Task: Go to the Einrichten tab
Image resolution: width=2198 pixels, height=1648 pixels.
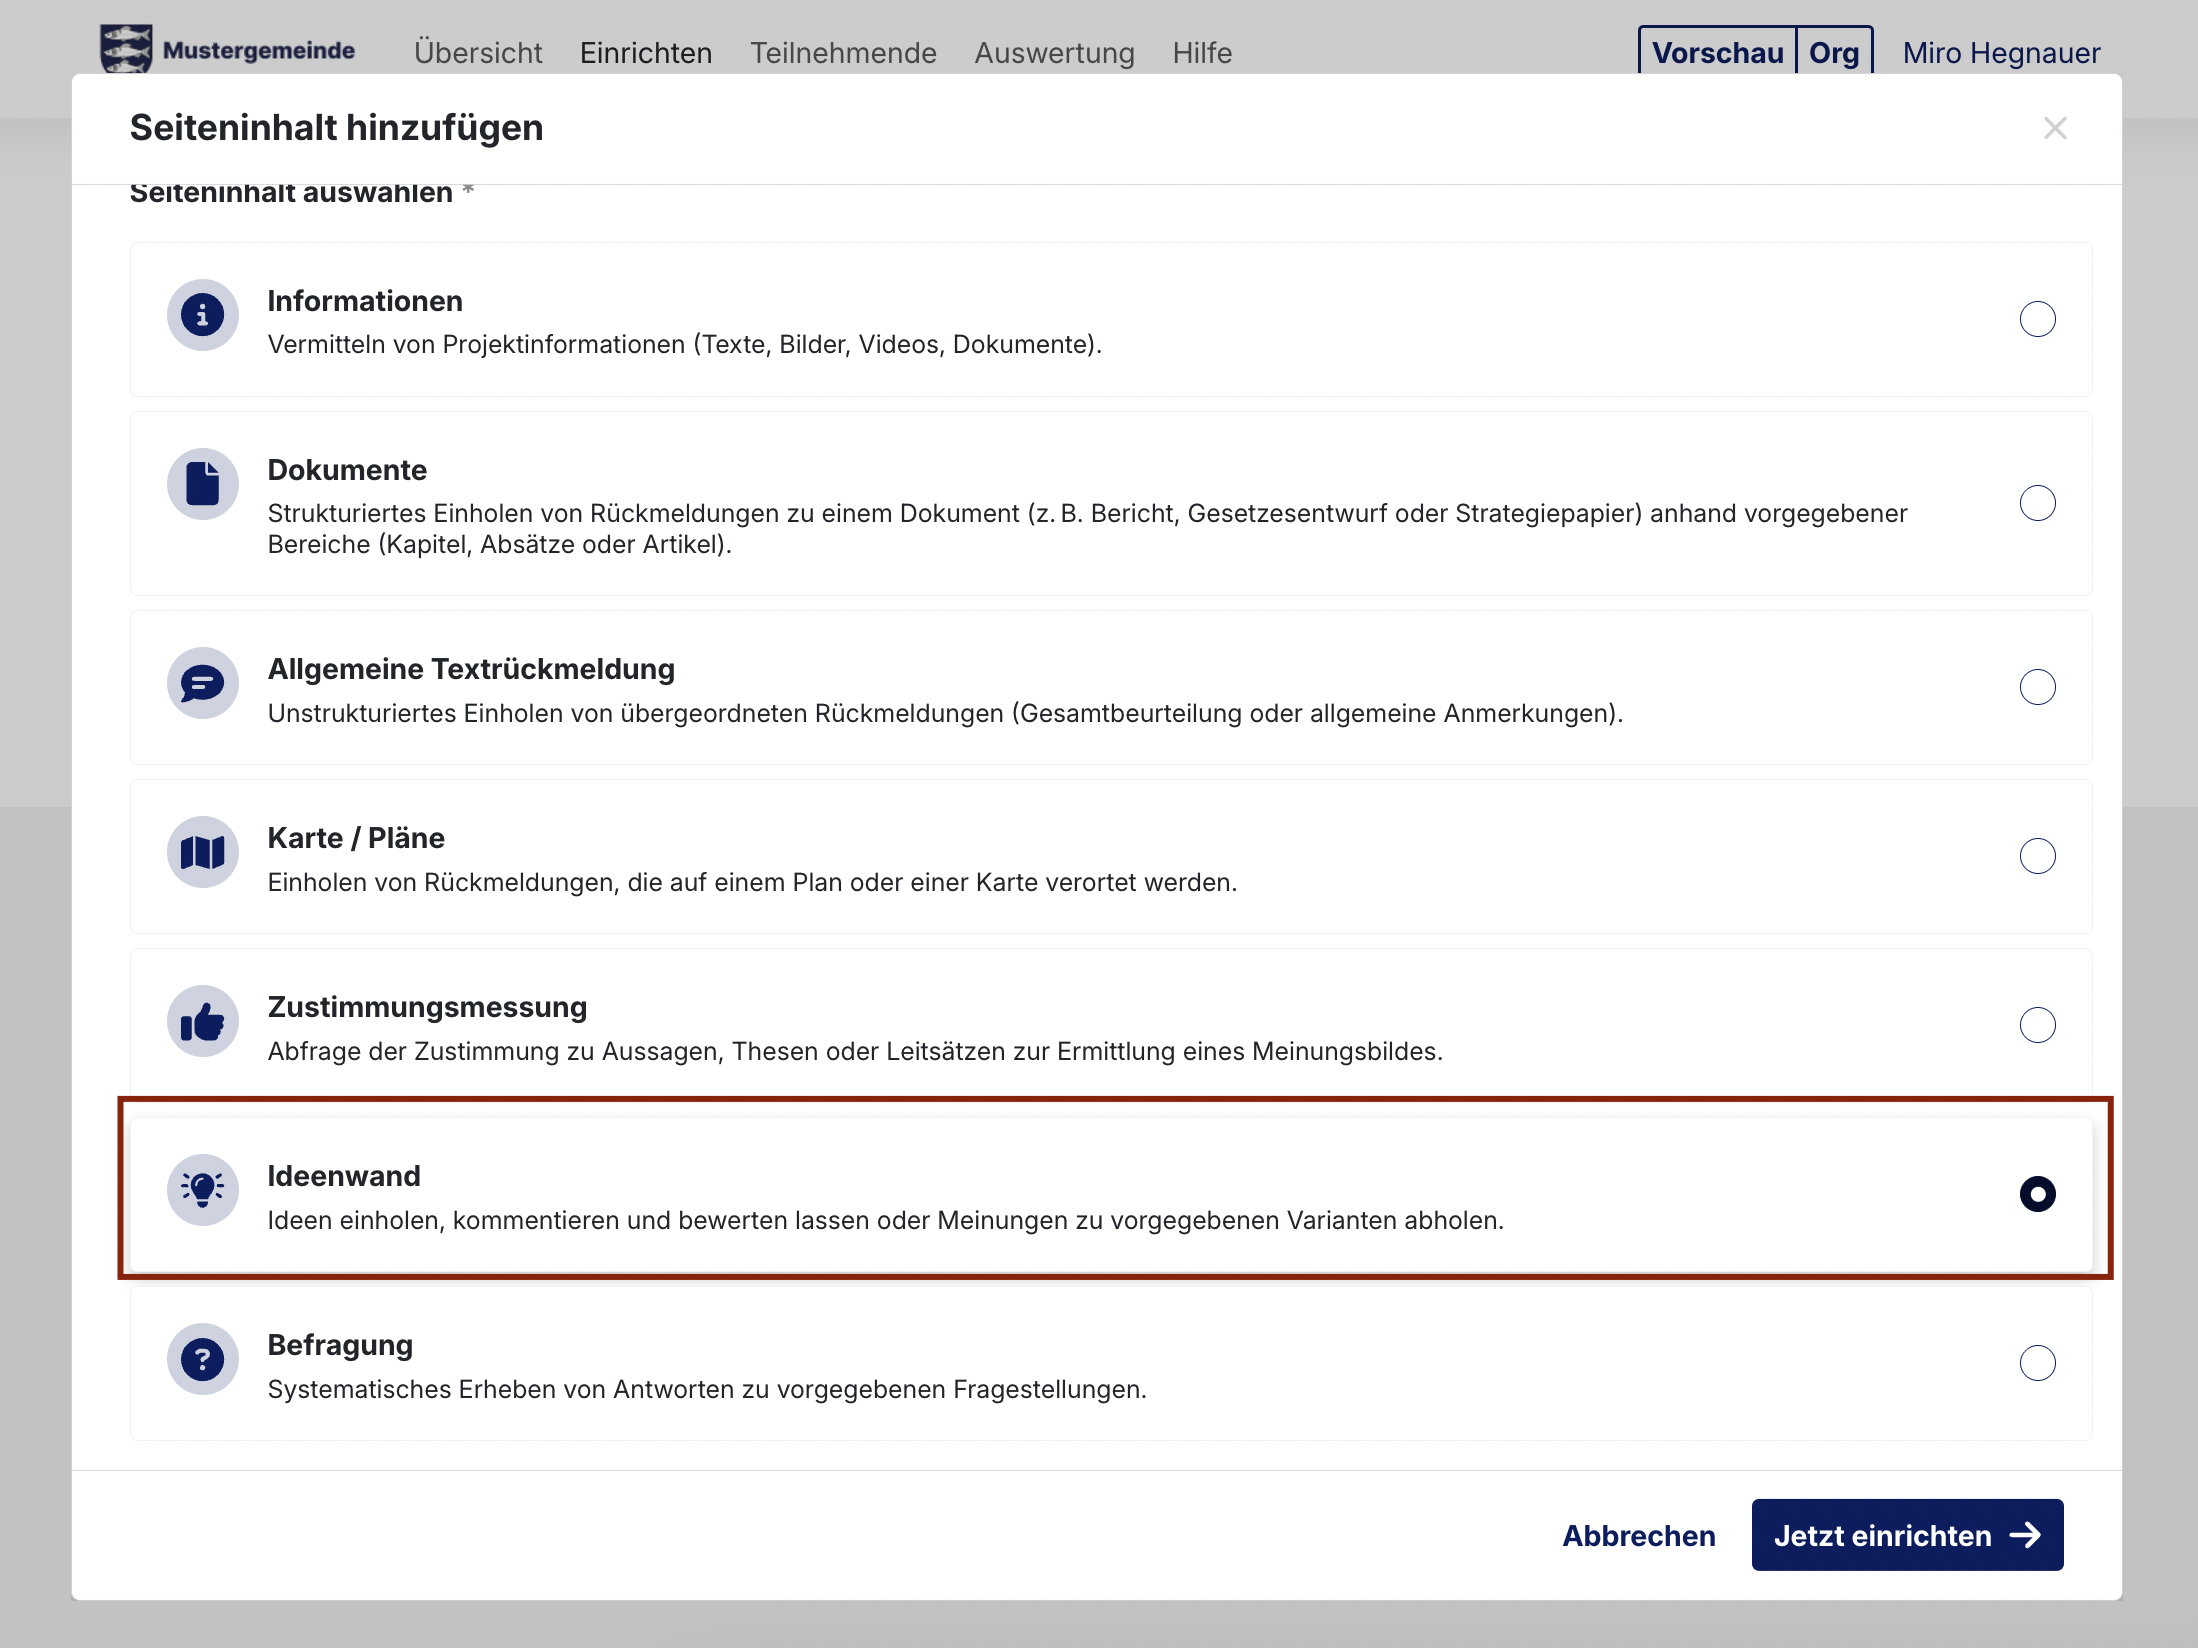Action: [646, 53]
